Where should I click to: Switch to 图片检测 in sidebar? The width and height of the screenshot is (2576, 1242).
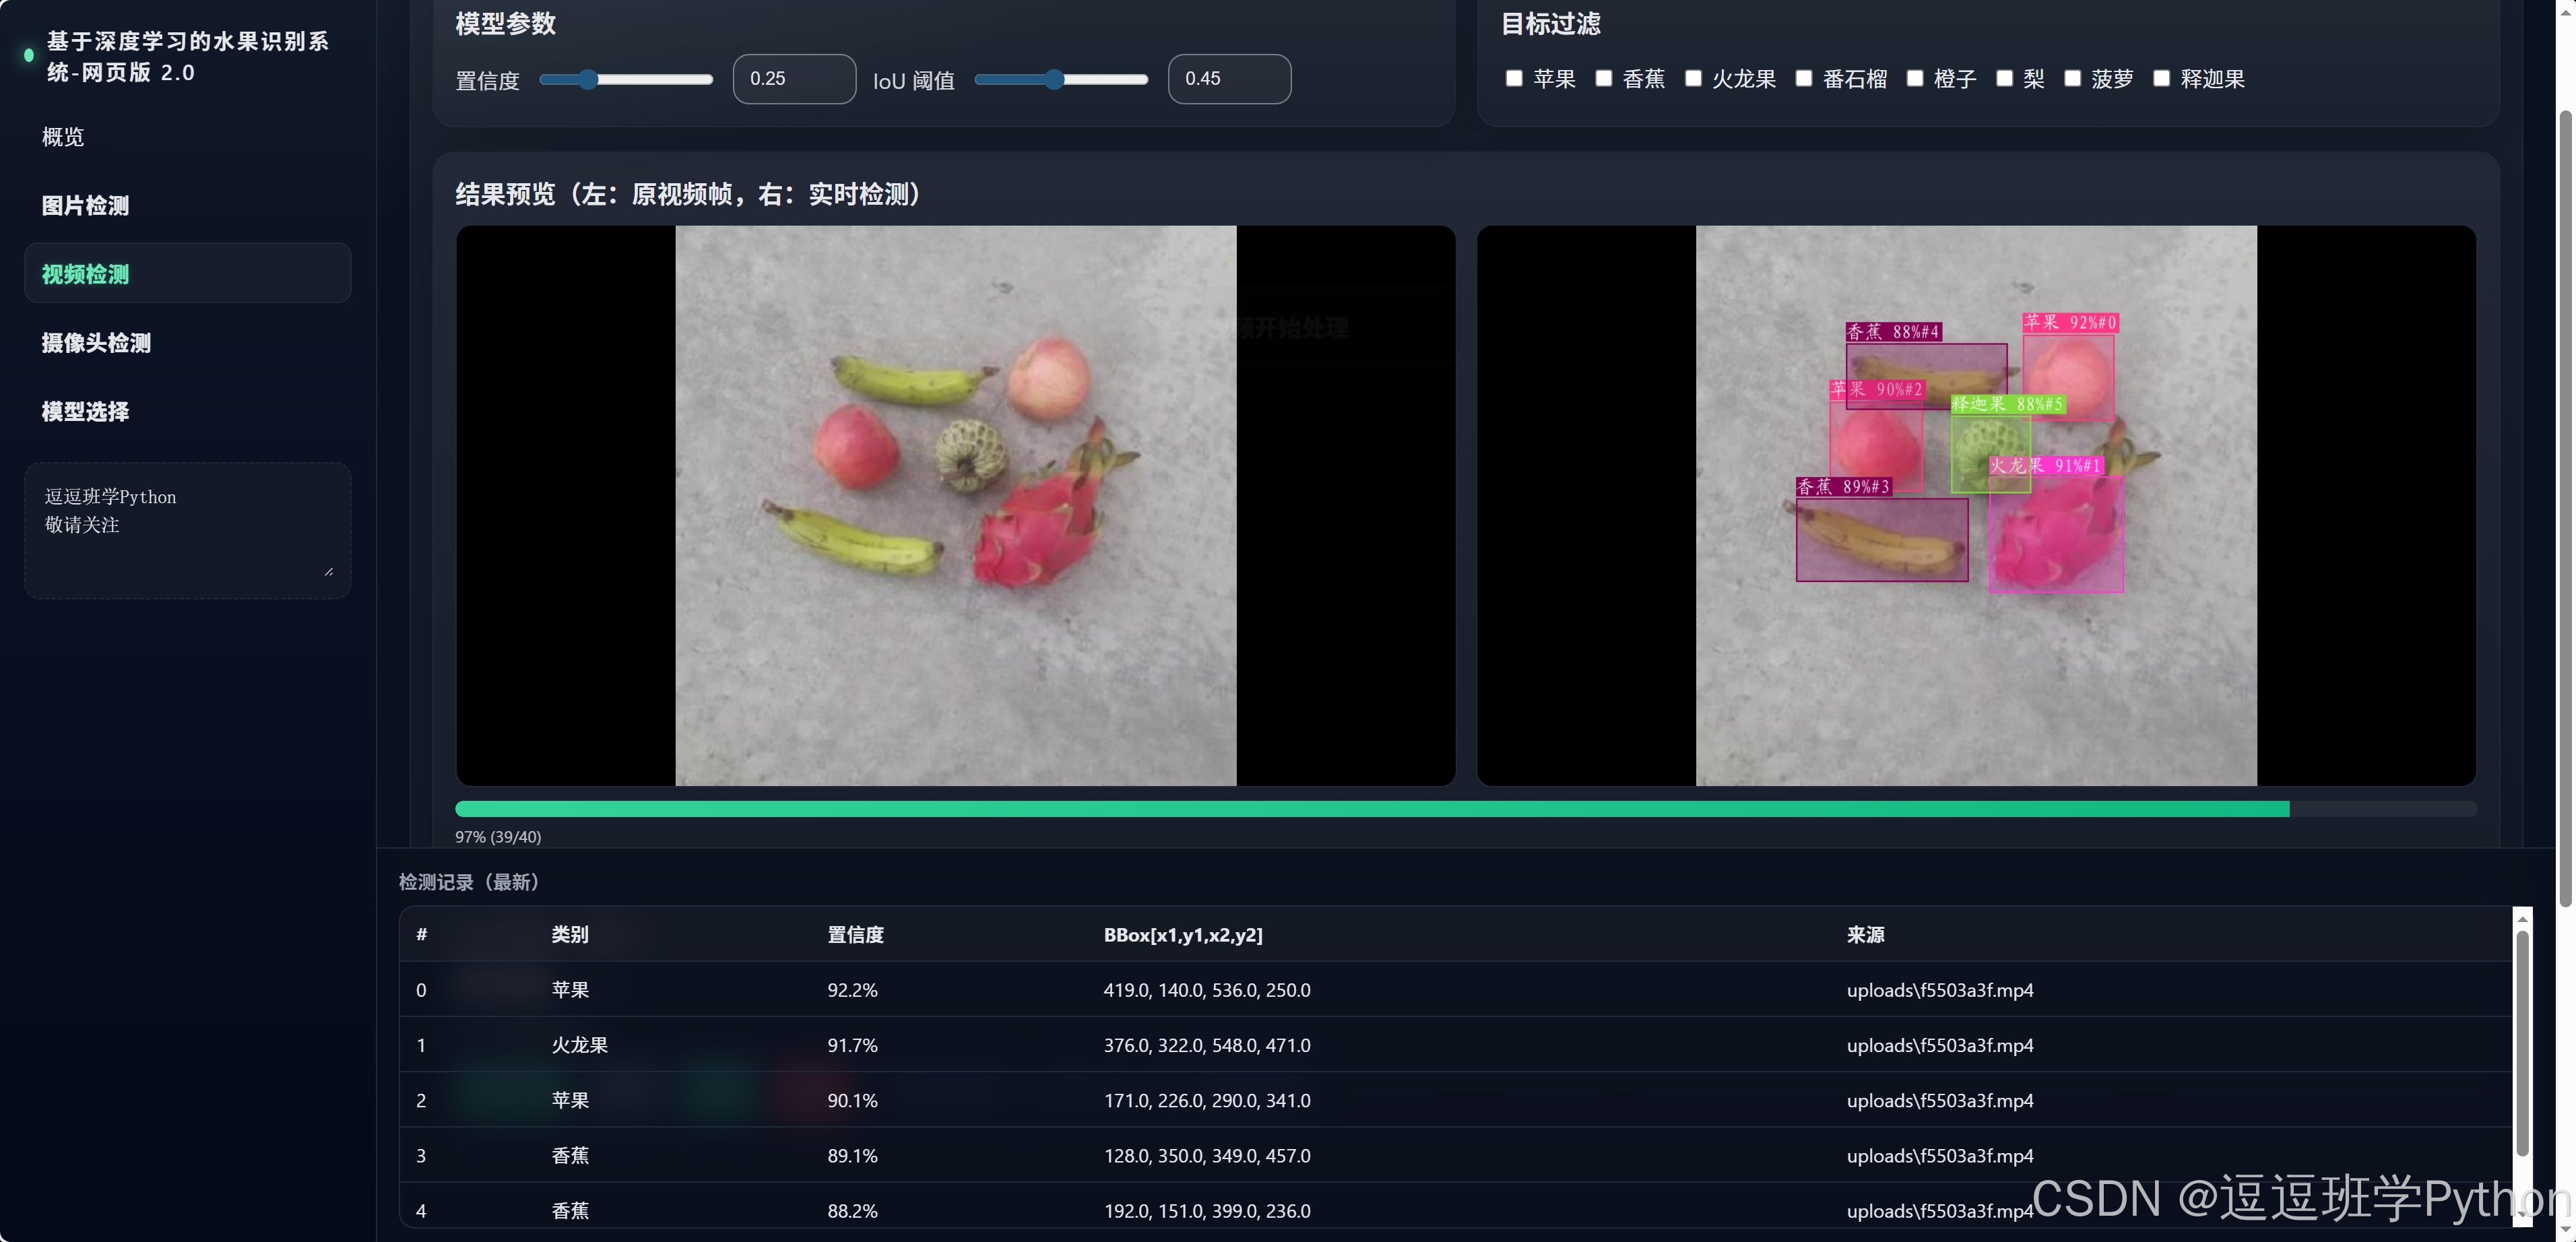[85, 206]
